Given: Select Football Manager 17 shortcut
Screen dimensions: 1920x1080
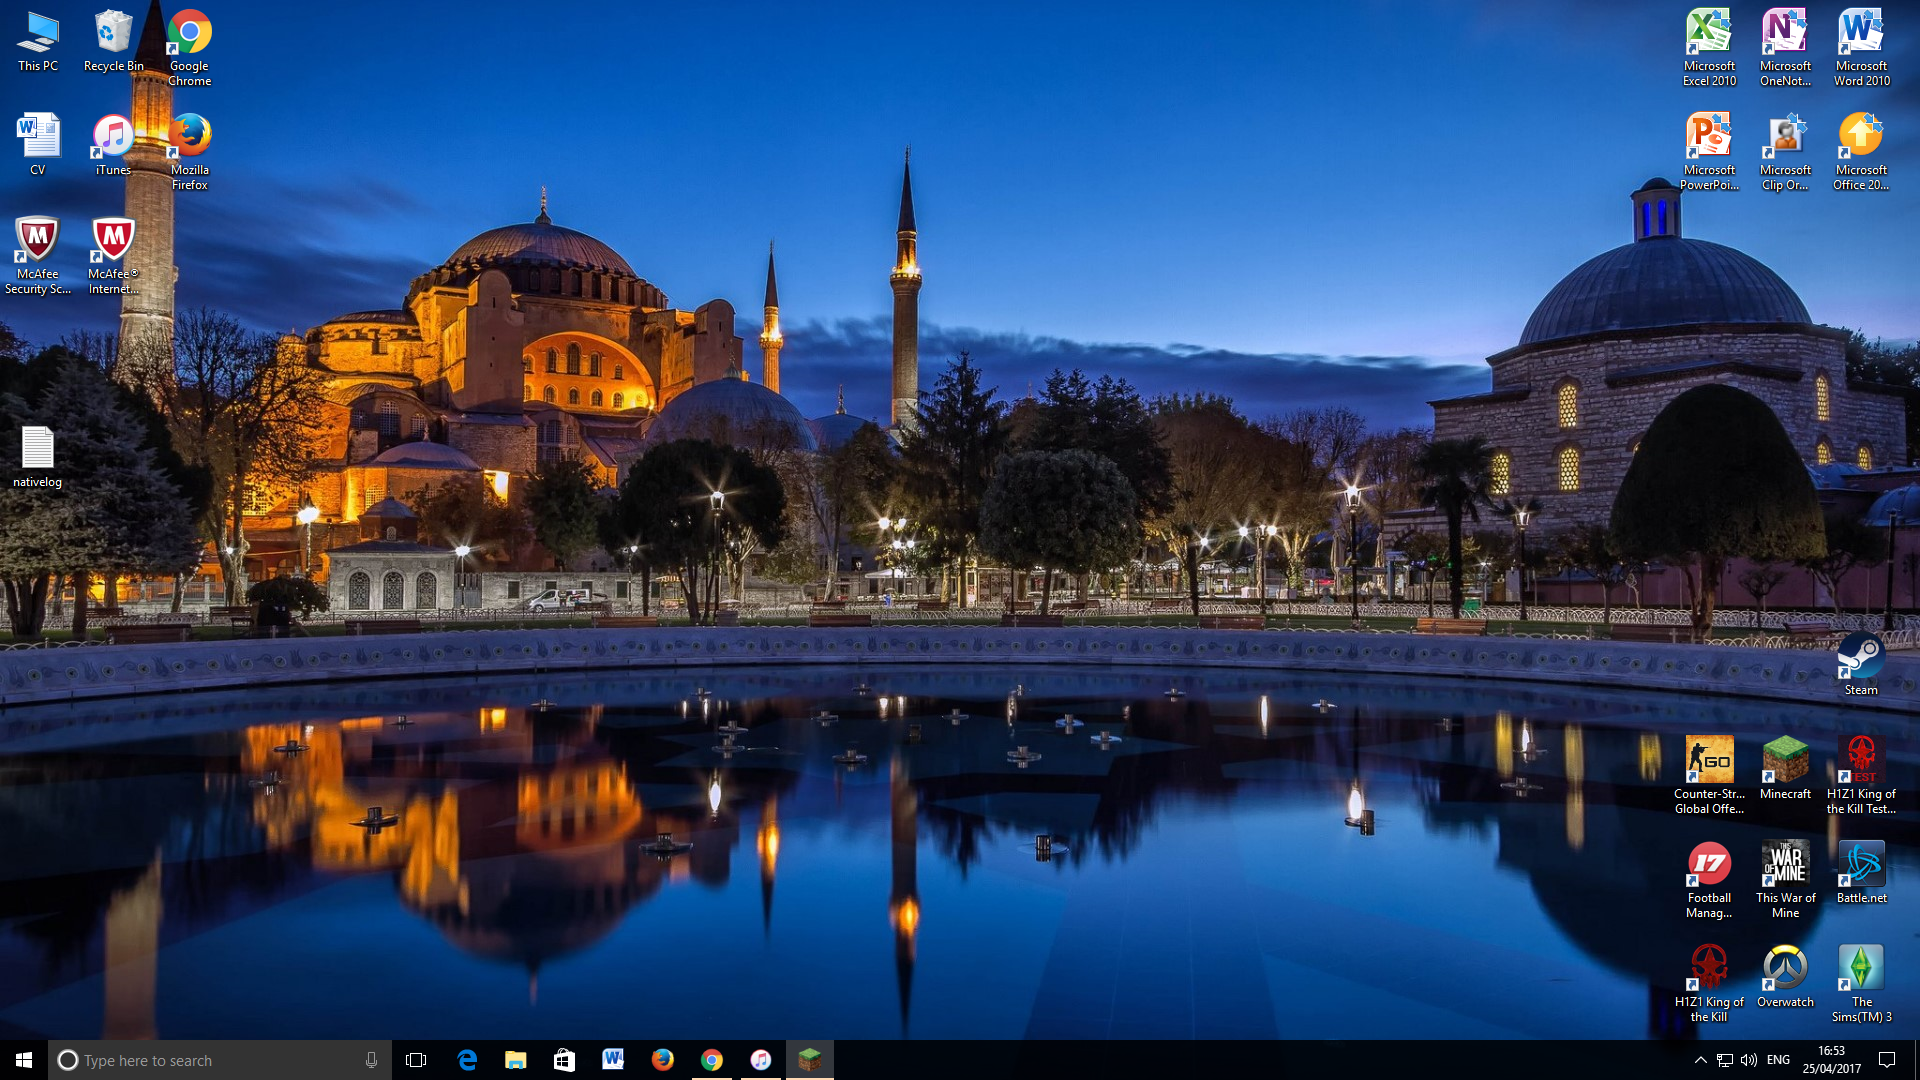Looking at the screenshot, I should click(x=1709, y=866).
